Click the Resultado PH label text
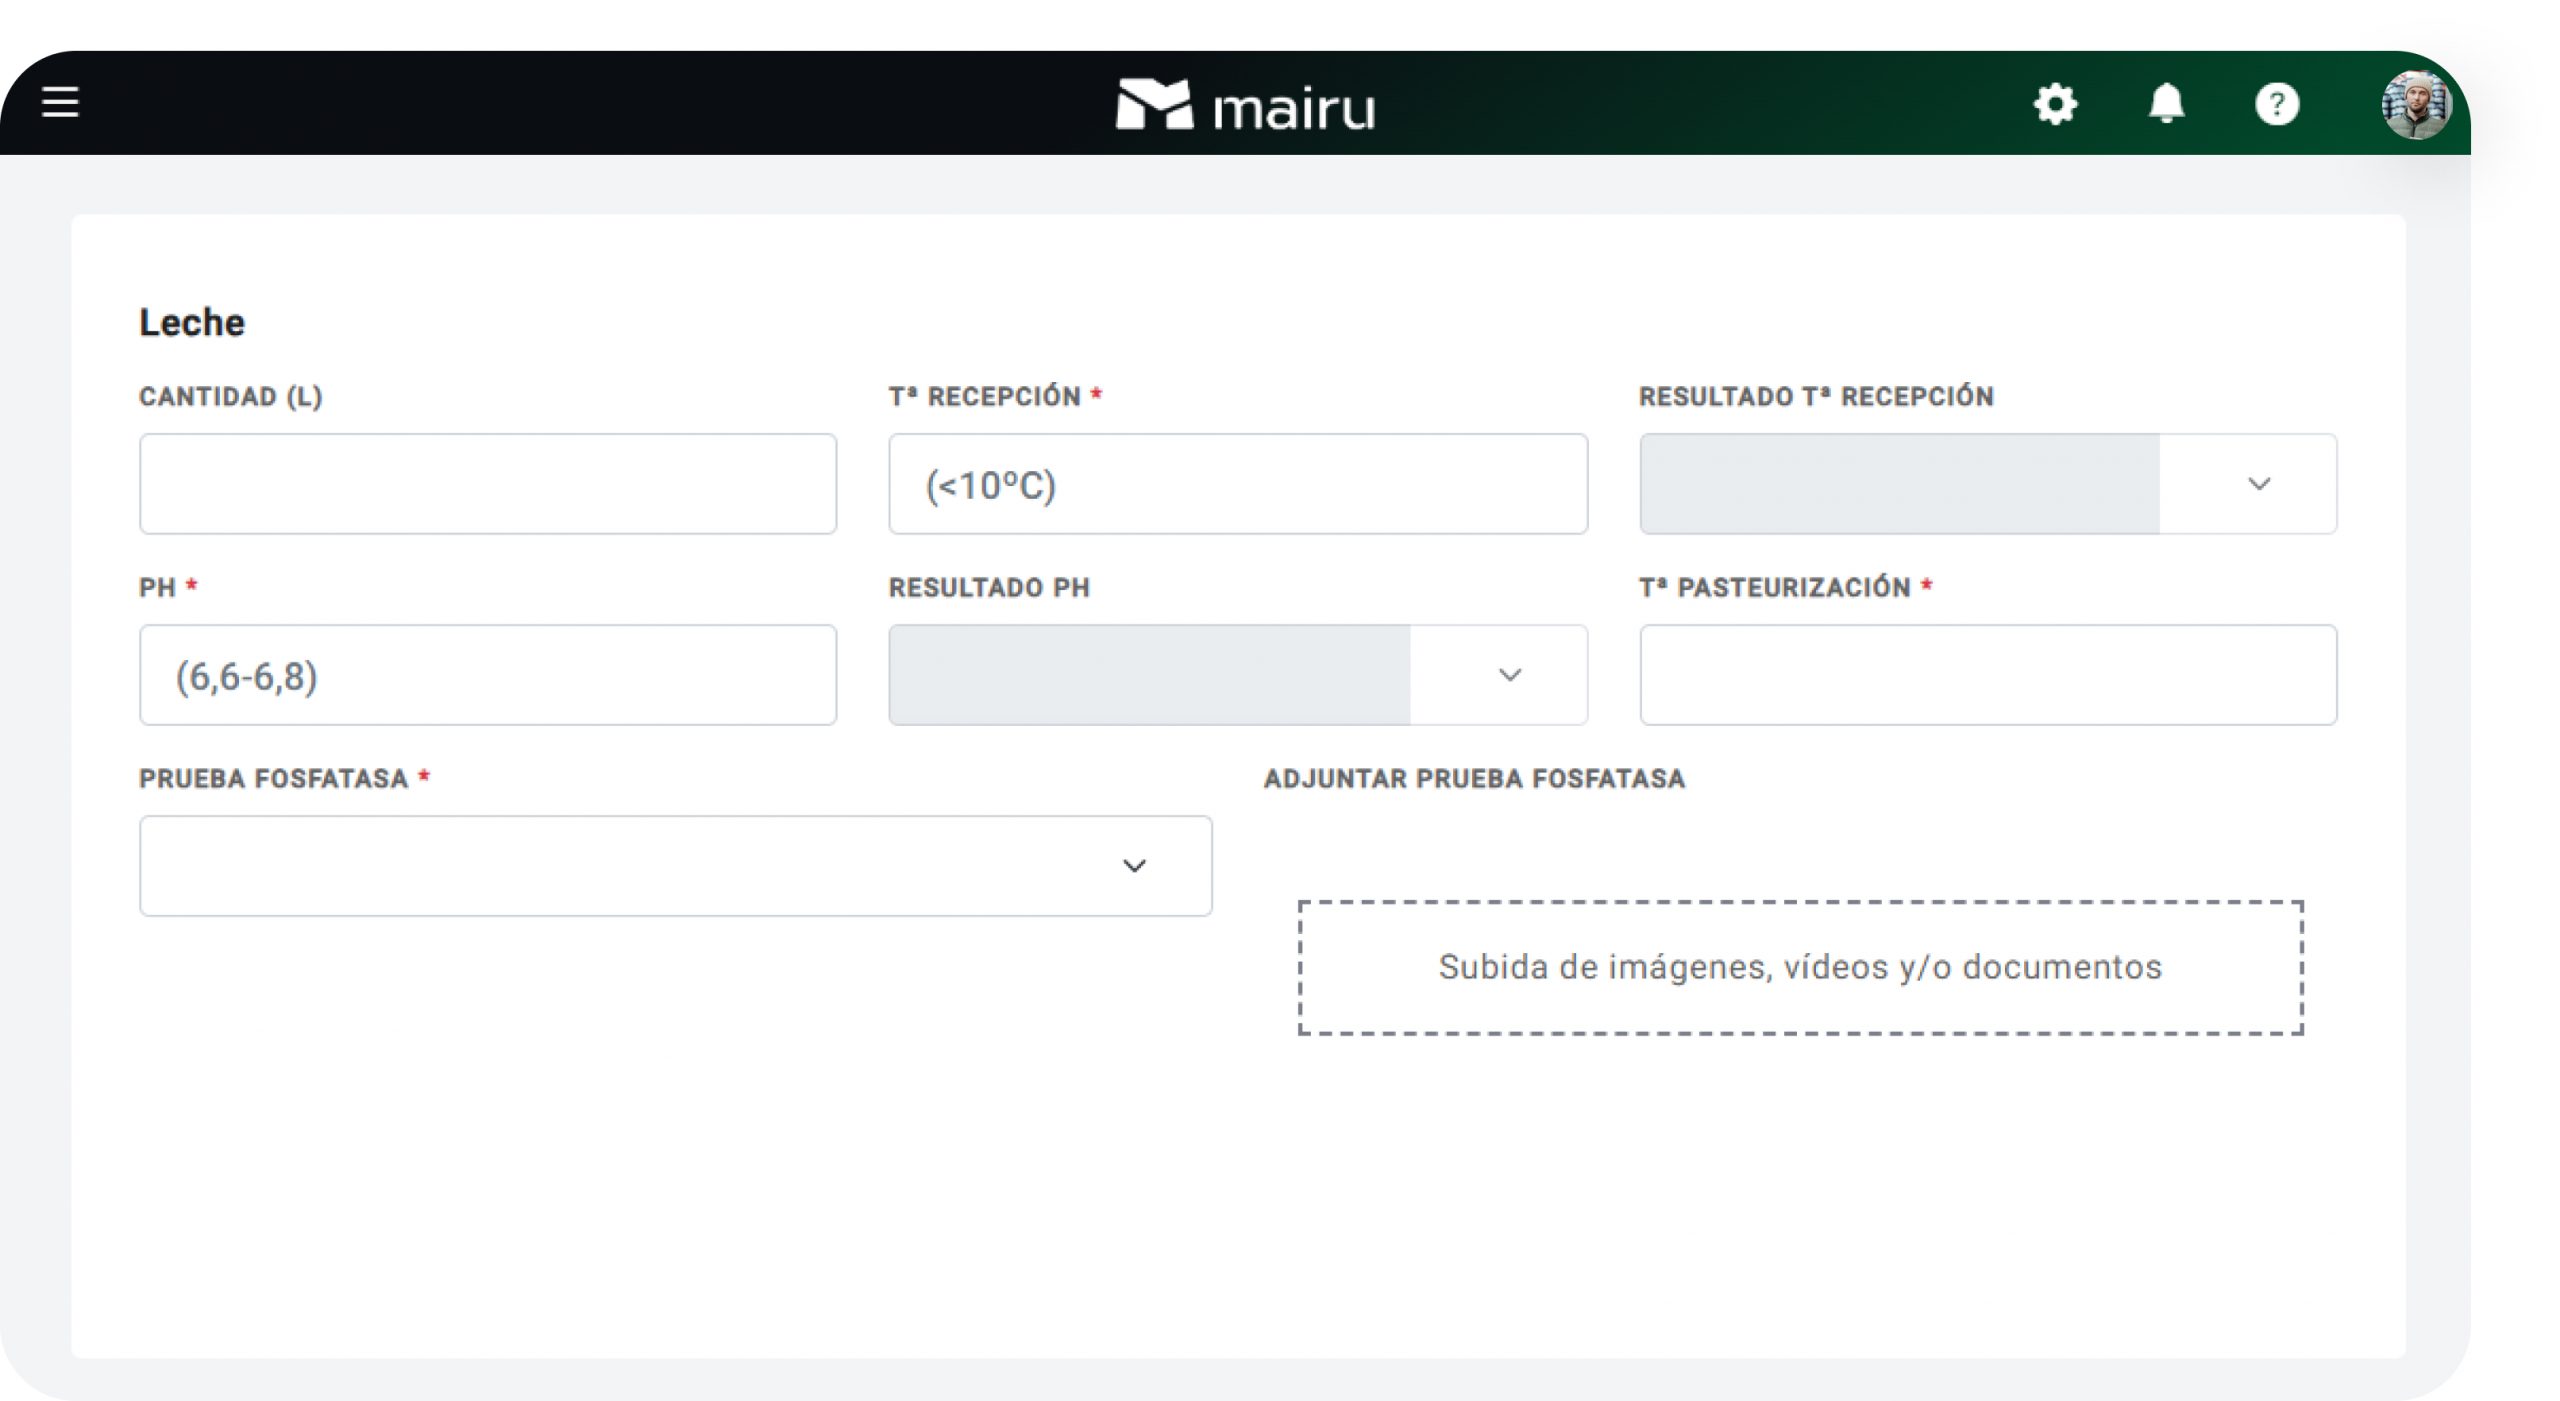Screen dimensions: 2560x1401 pyautogui.click(x=989, y=588)
